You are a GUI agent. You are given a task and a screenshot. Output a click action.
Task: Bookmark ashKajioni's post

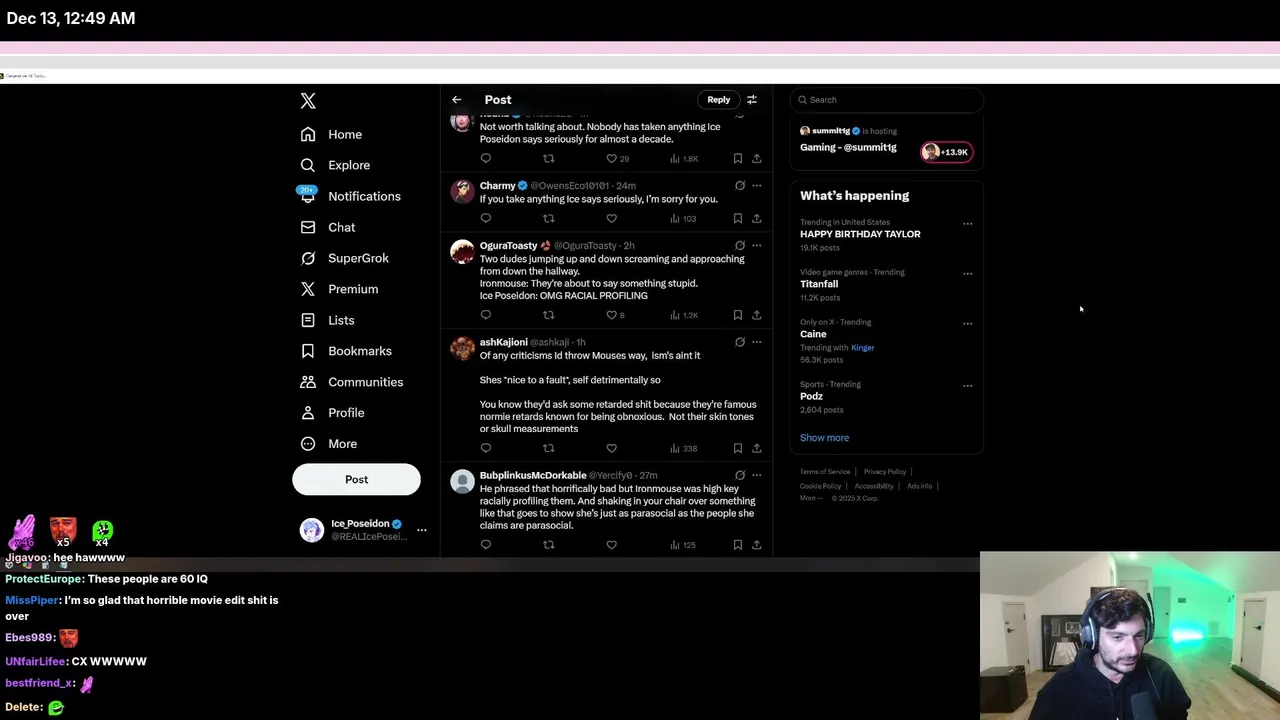point(738,448)
